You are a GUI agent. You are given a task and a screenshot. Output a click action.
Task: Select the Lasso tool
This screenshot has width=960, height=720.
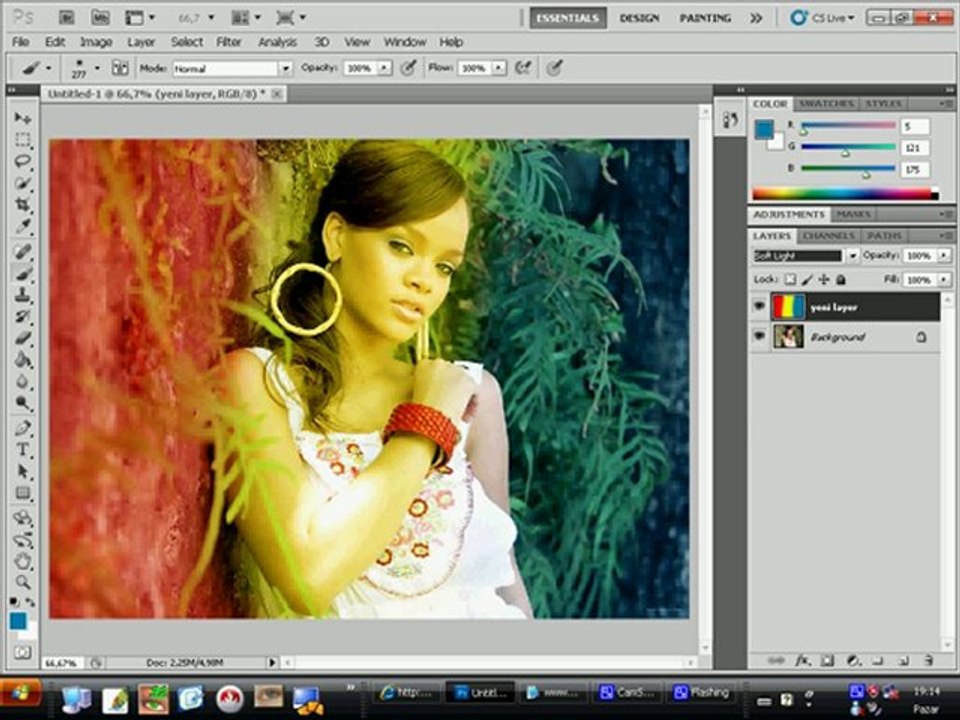click(23, 162)
